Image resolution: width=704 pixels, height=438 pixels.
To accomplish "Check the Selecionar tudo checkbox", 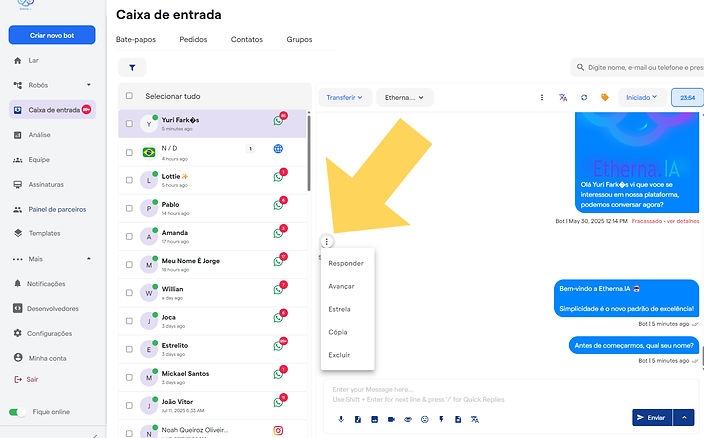I will pos(129,96).
